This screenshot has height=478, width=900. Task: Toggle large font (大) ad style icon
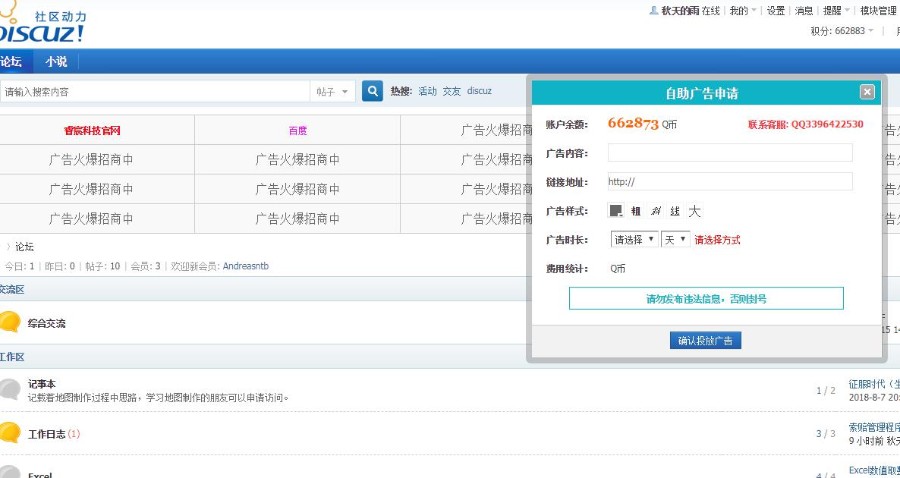pyautogui.click(x=695, y=211)
